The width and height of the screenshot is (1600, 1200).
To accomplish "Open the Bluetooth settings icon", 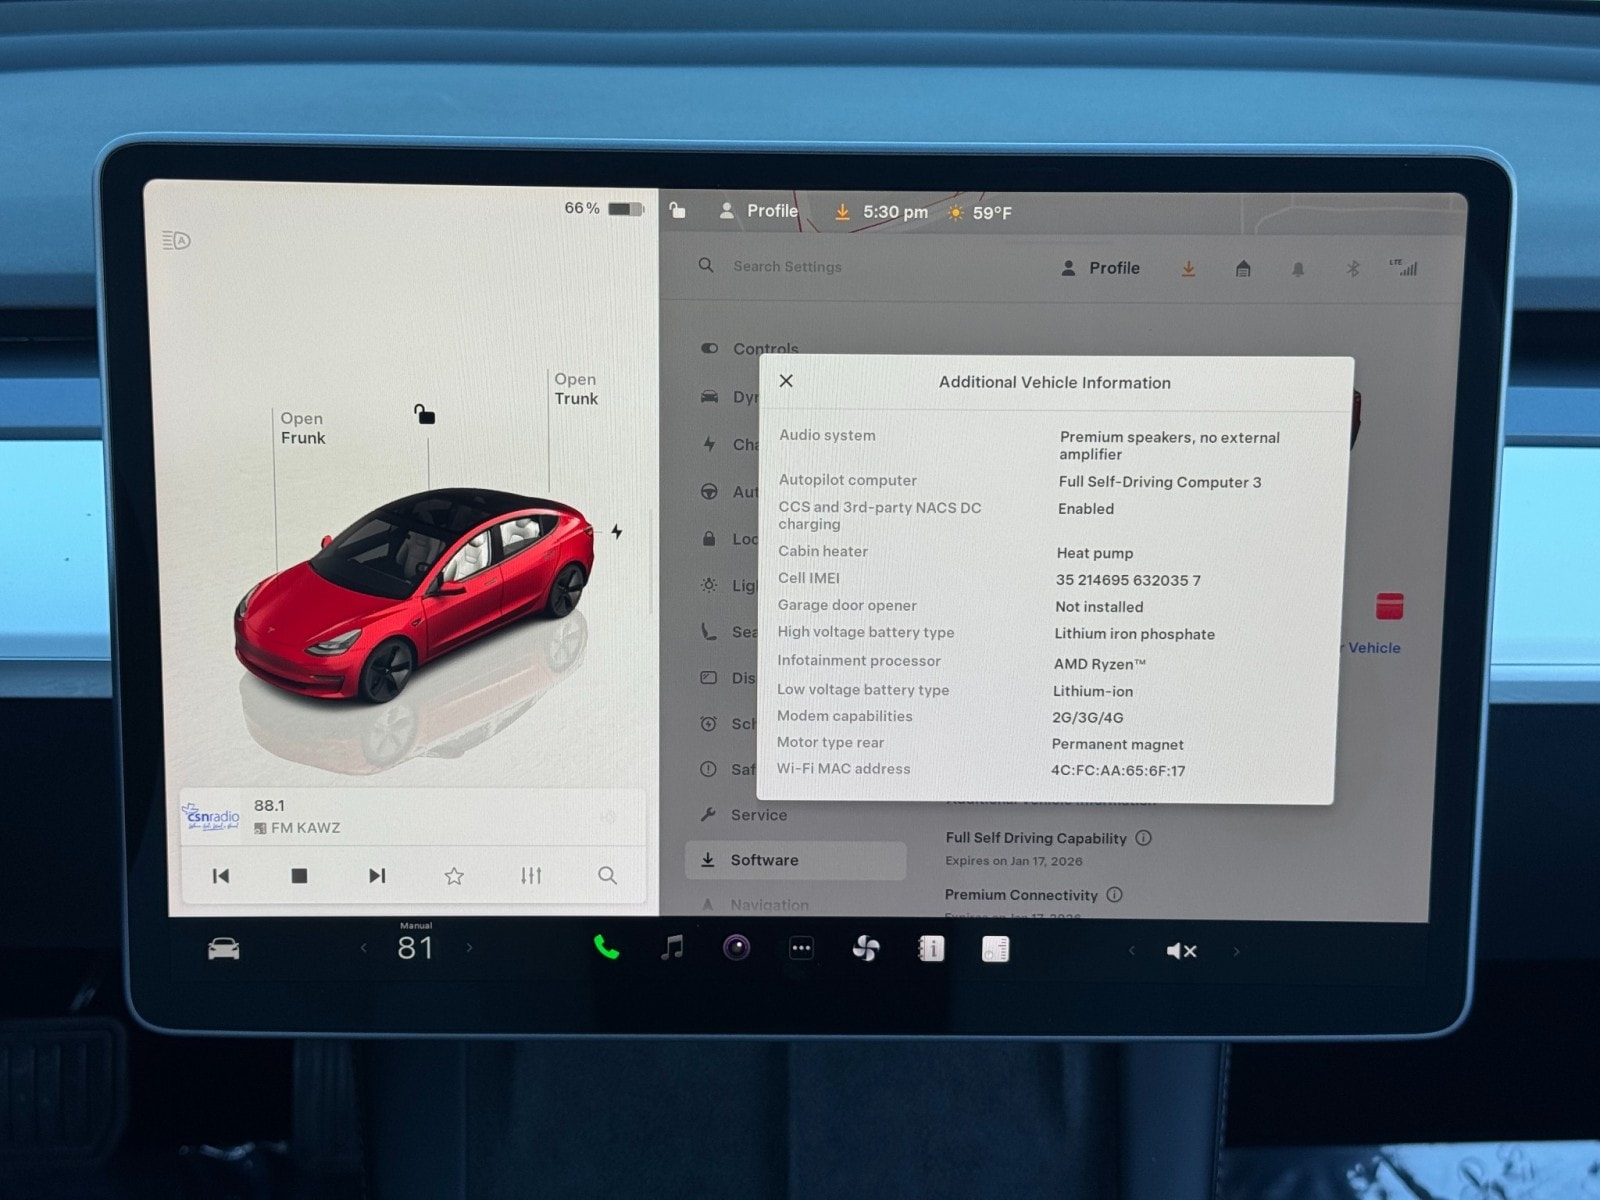I will (1353, 269).
